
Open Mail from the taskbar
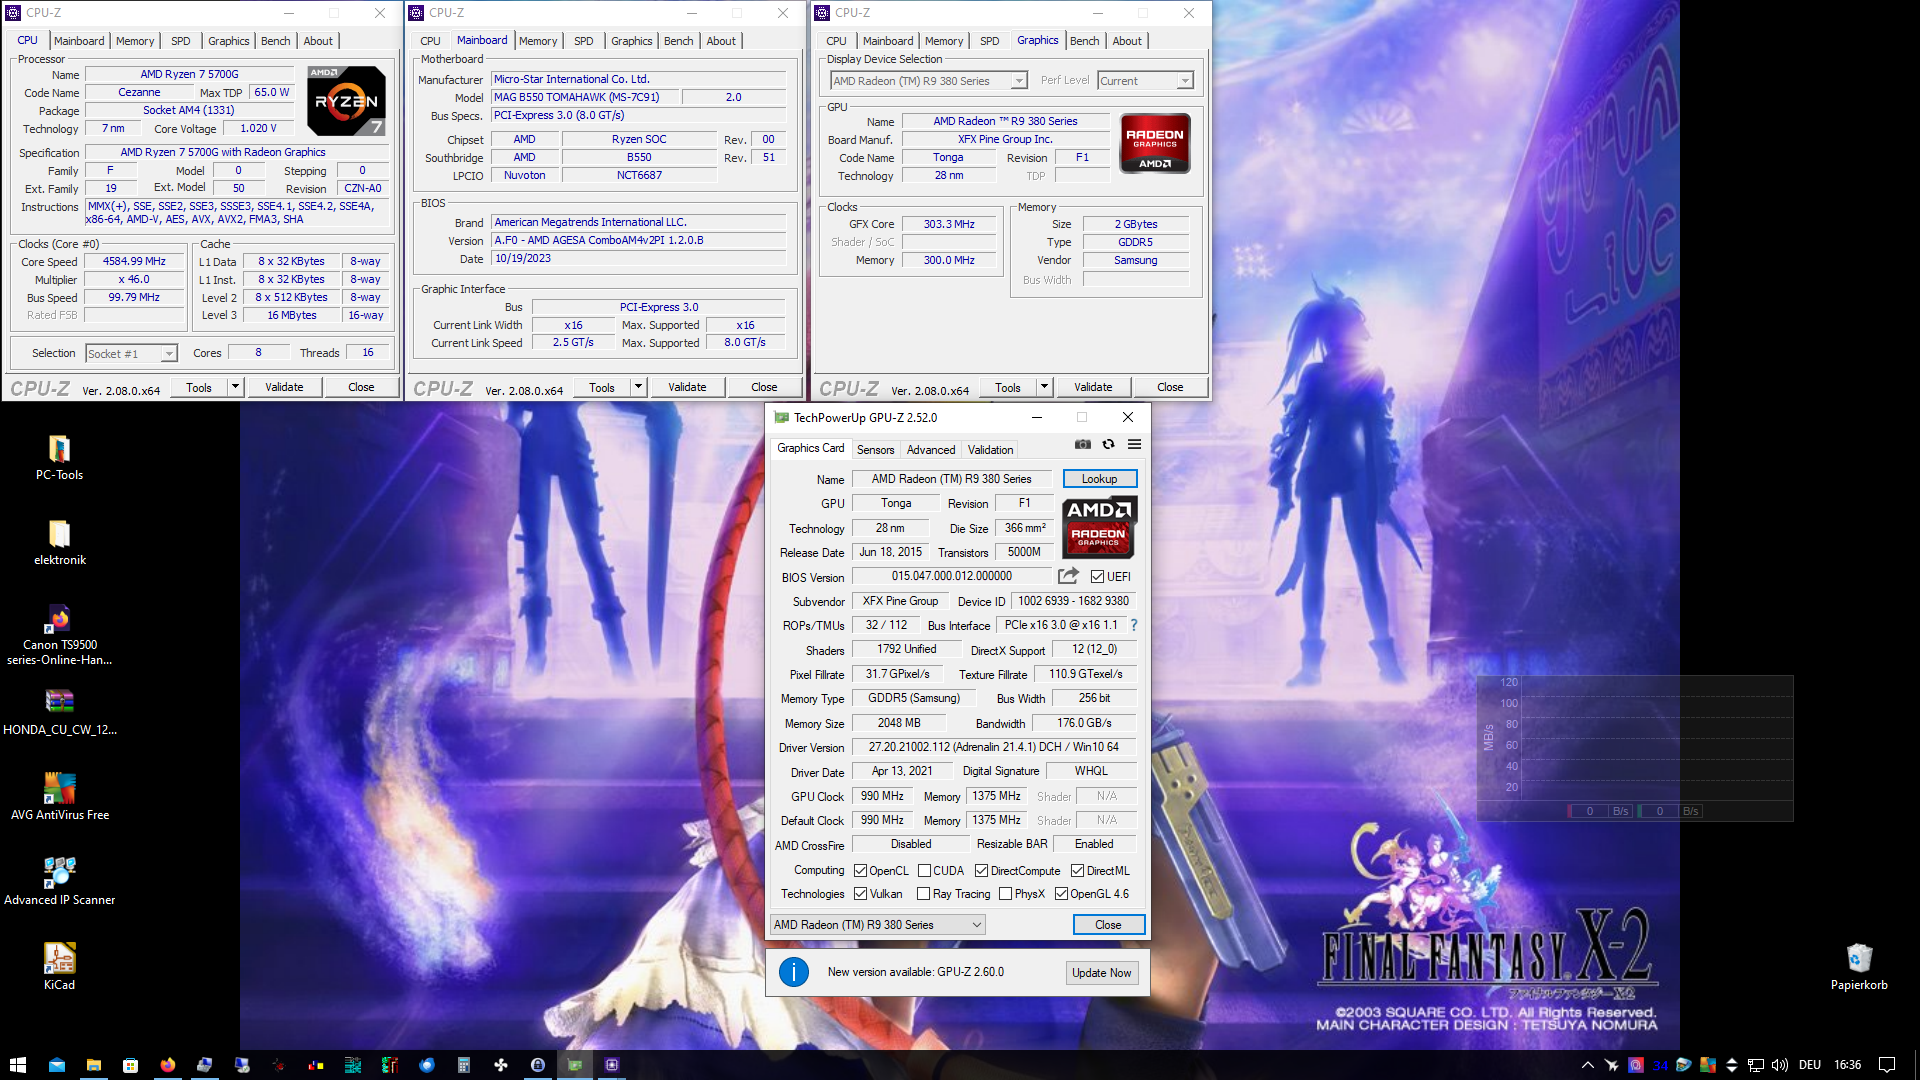[x=56, y=1065]
